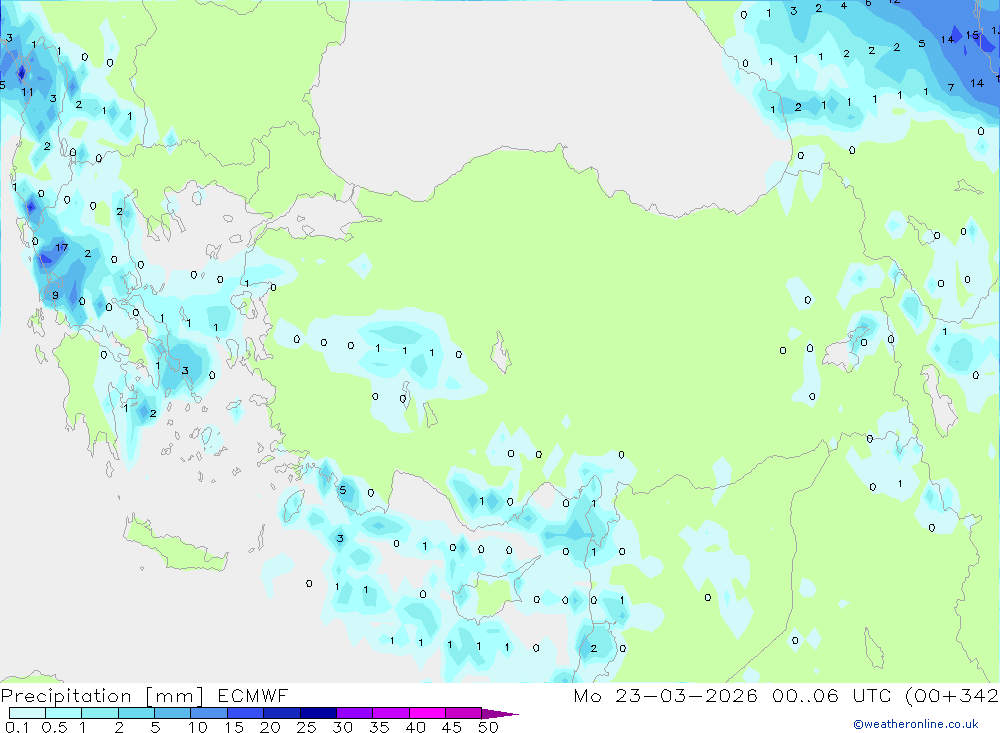1000x733 pixels.
Task: Click the map precipitation value '7'
Action: tap(951, 87)
